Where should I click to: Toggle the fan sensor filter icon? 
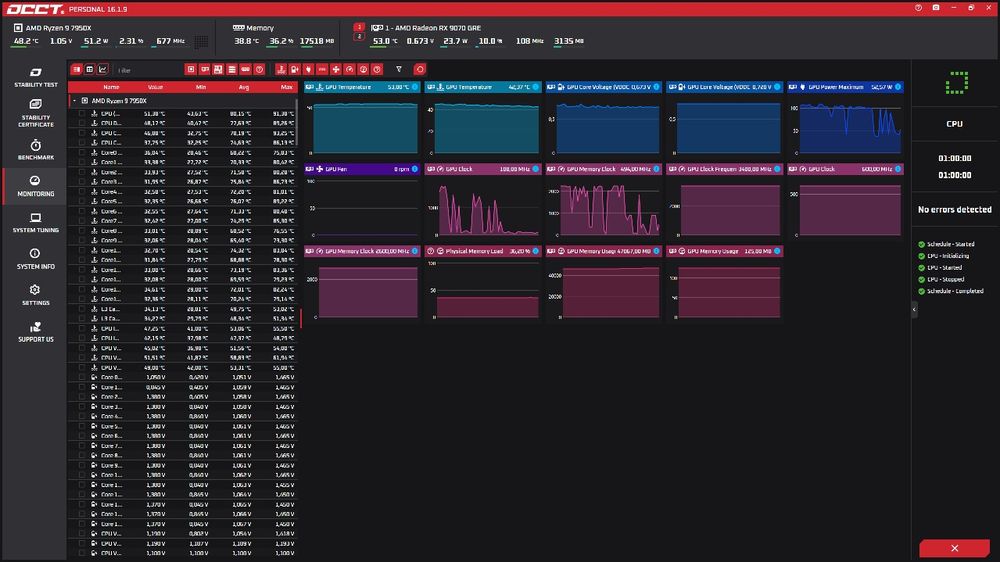[336, 70]
